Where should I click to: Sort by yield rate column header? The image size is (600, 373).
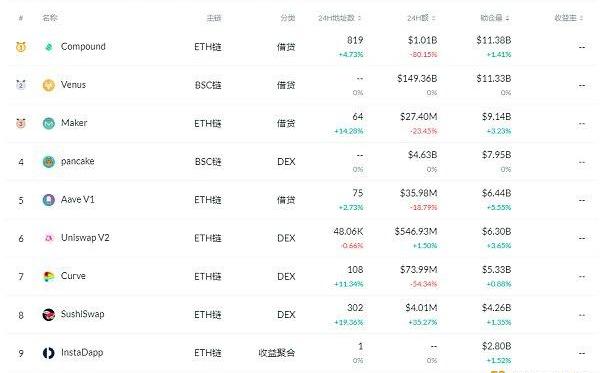click(569, 18)
